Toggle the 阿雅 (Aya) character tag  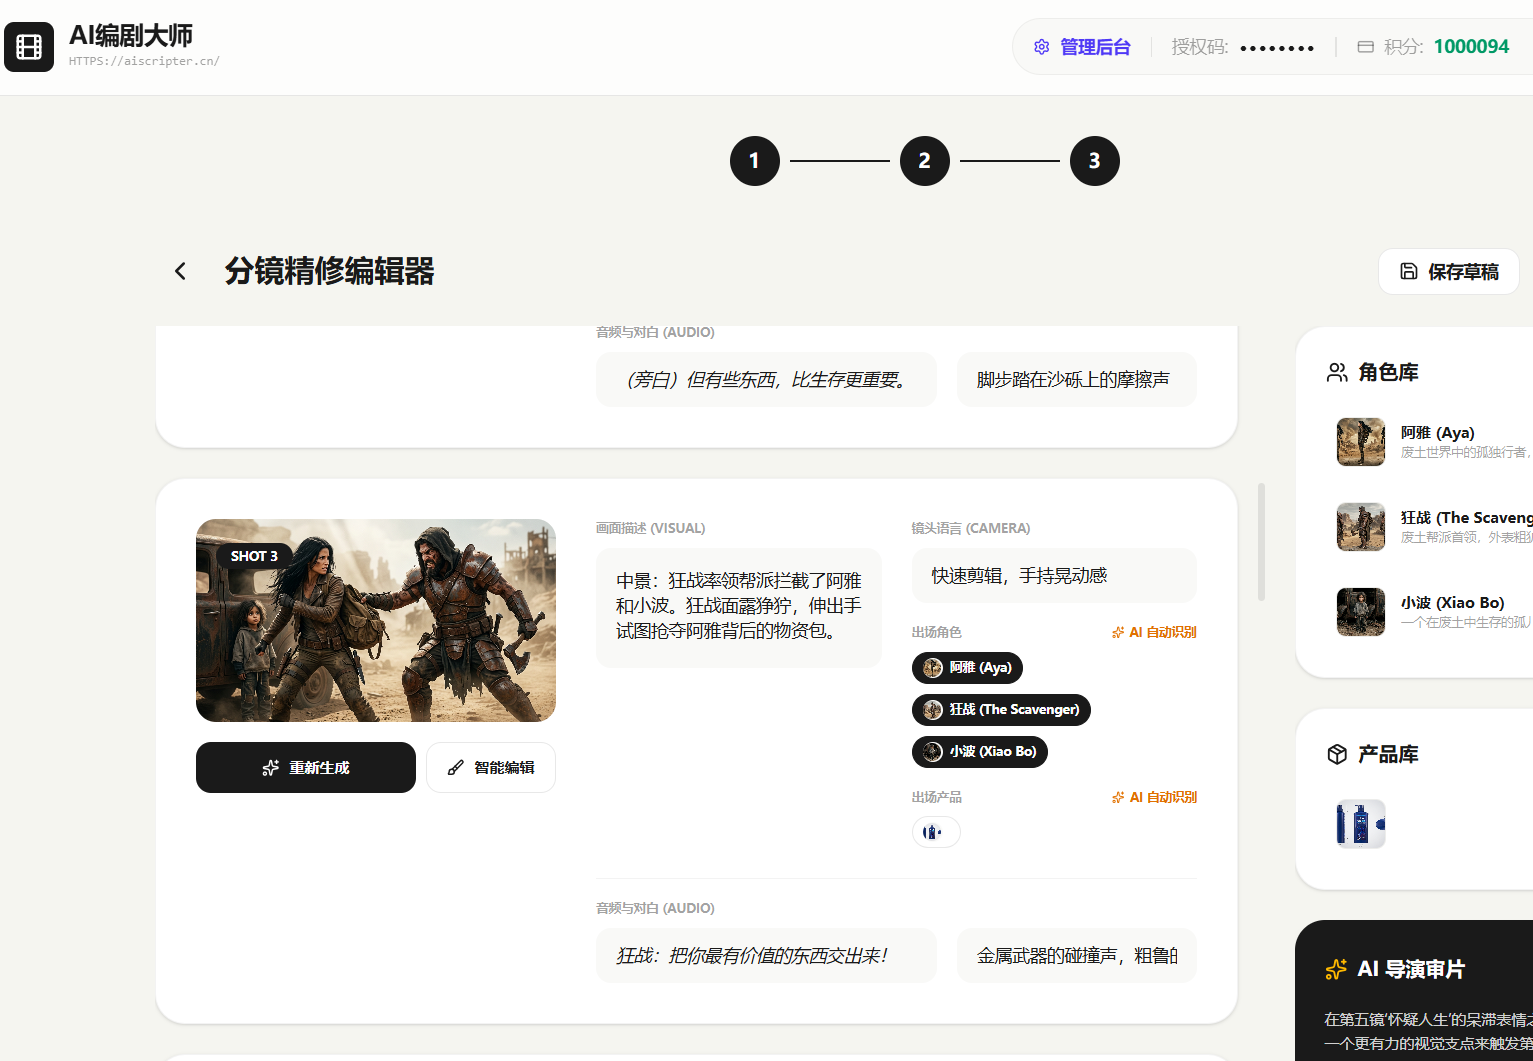[x=967, y=668]
